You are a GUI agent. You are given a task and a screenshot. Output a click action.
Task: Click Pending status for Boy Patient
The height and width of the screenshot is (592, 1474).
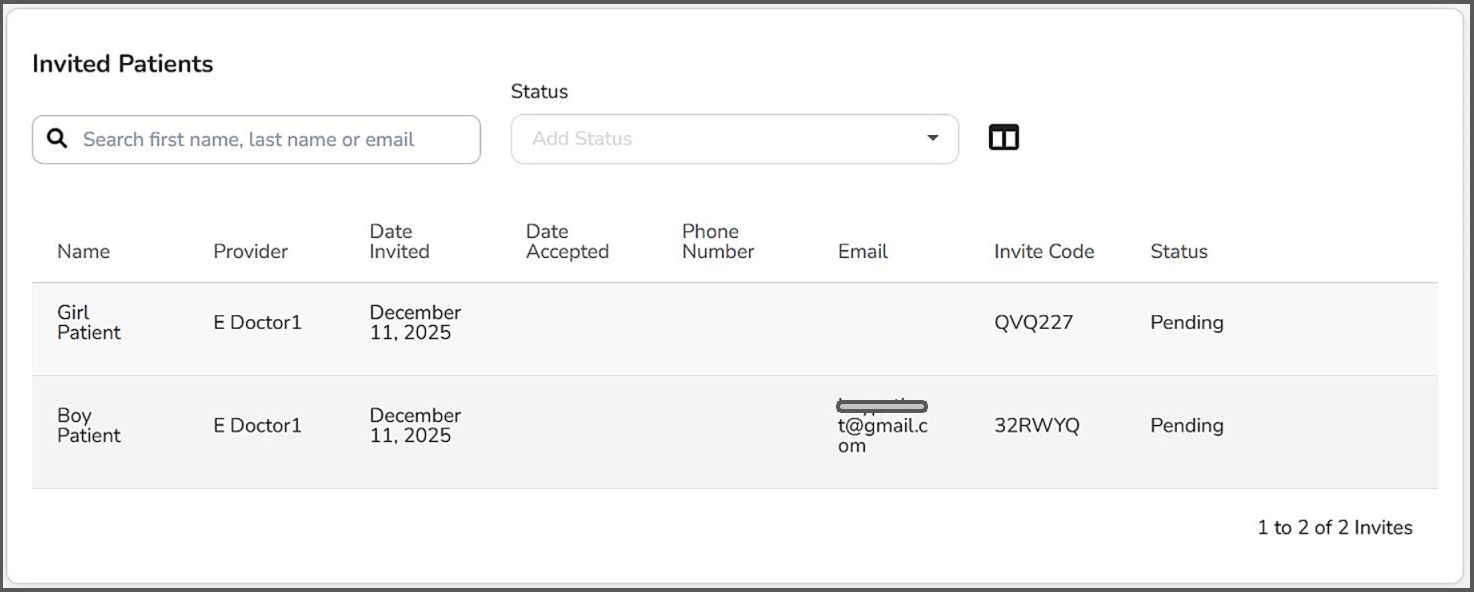pos(1186,426)
